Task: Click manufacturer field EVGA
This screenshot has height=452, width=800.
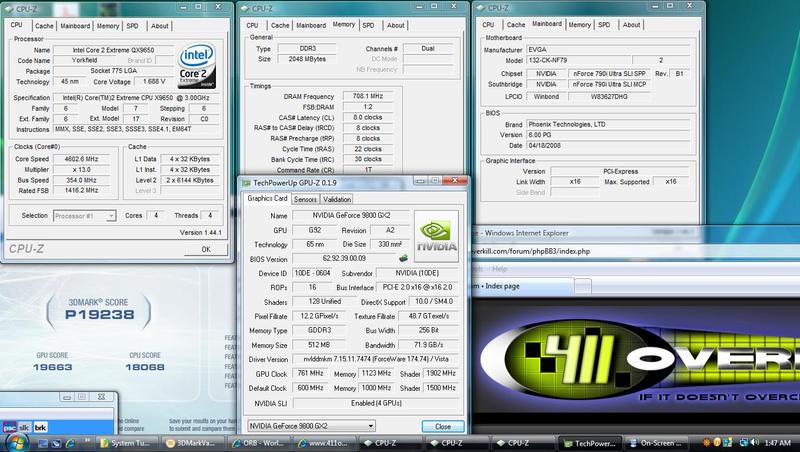Action: point(608,49)
